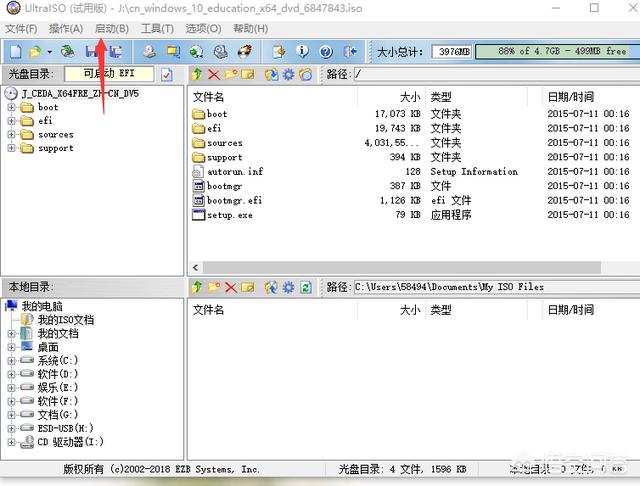The height and width of the screenshot is (486, 640).
Task: Click the Rename icon in local toolbar
Action: [x=247, y=287]
